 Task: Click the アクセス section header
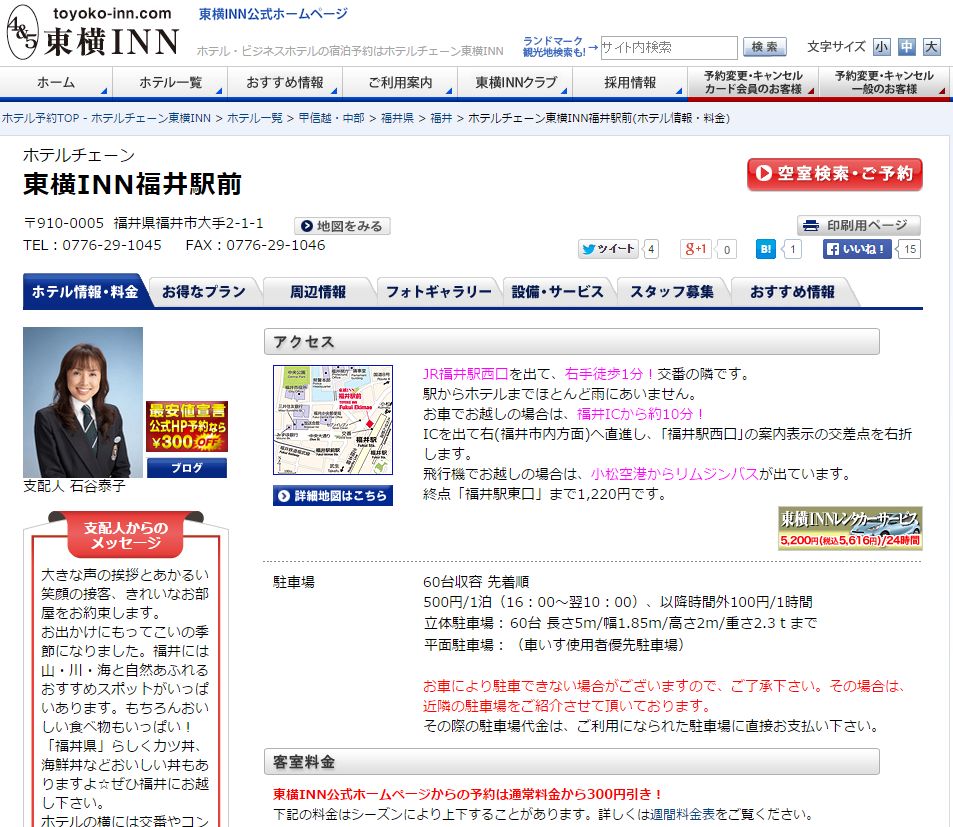point(572,341)
